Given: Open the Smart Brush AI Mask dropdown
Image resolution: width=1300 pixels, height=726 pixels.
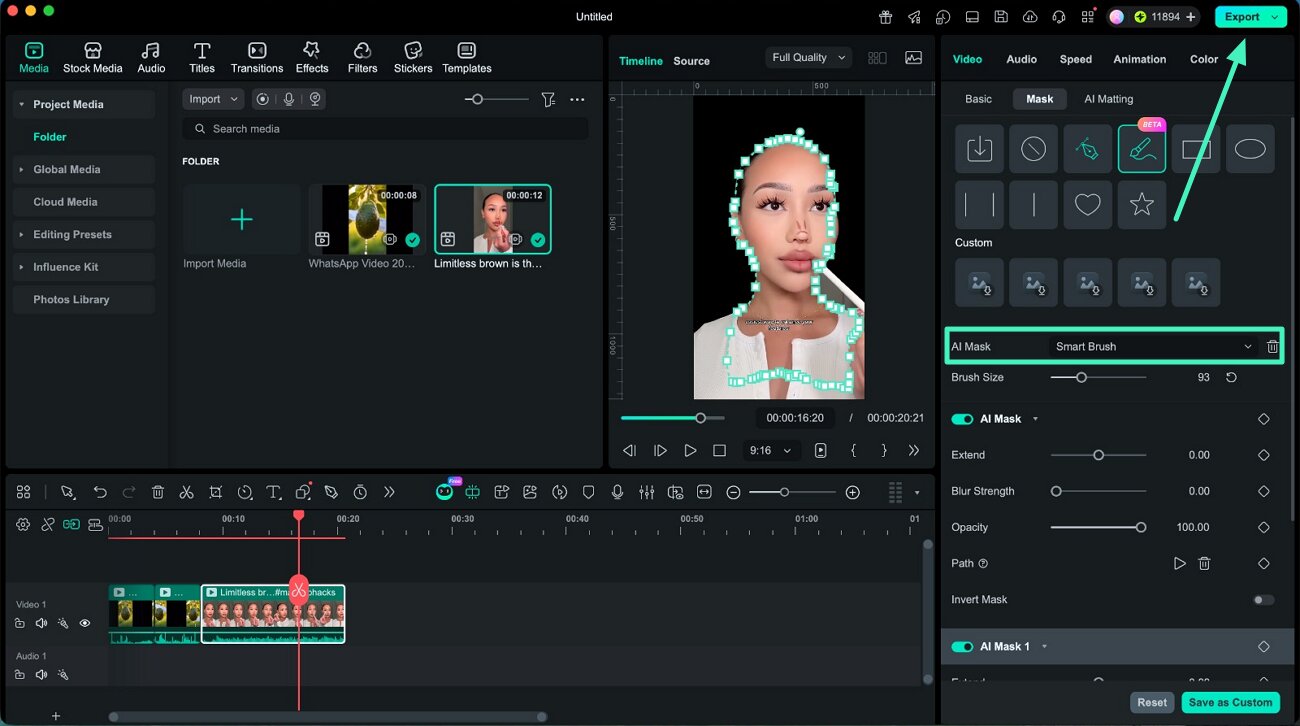Looking at the screenshot, I should coord(1153,346).
